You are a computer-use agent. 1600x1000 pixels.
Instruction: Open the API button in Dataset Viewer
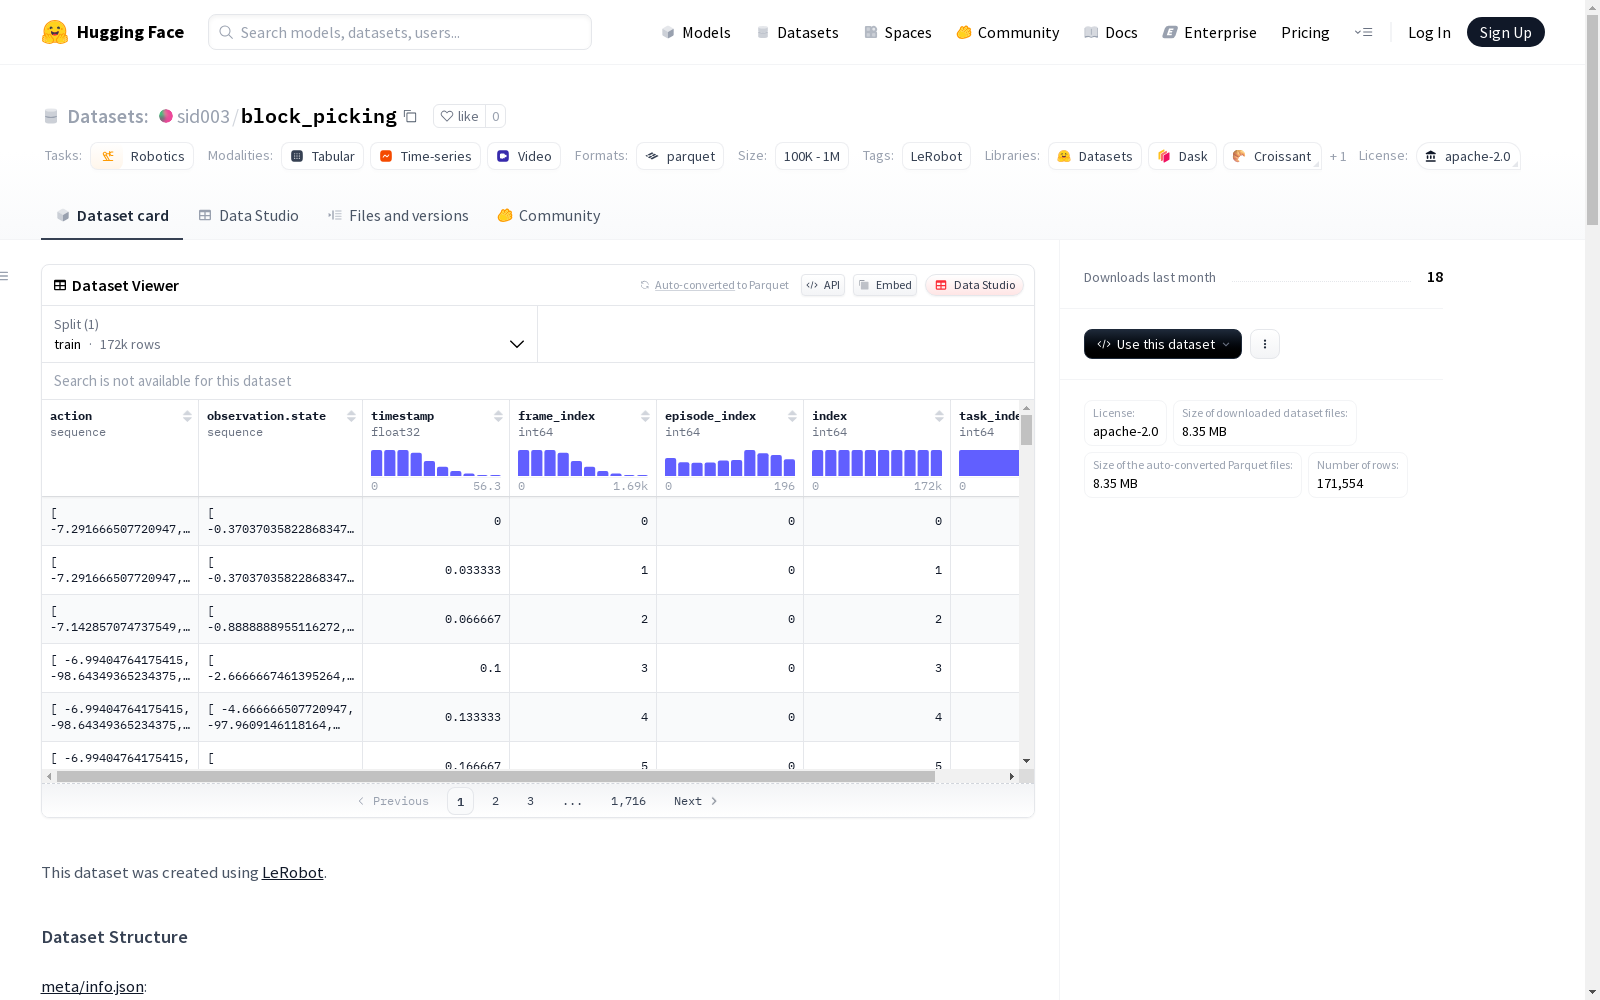click(x=823, y=285)
